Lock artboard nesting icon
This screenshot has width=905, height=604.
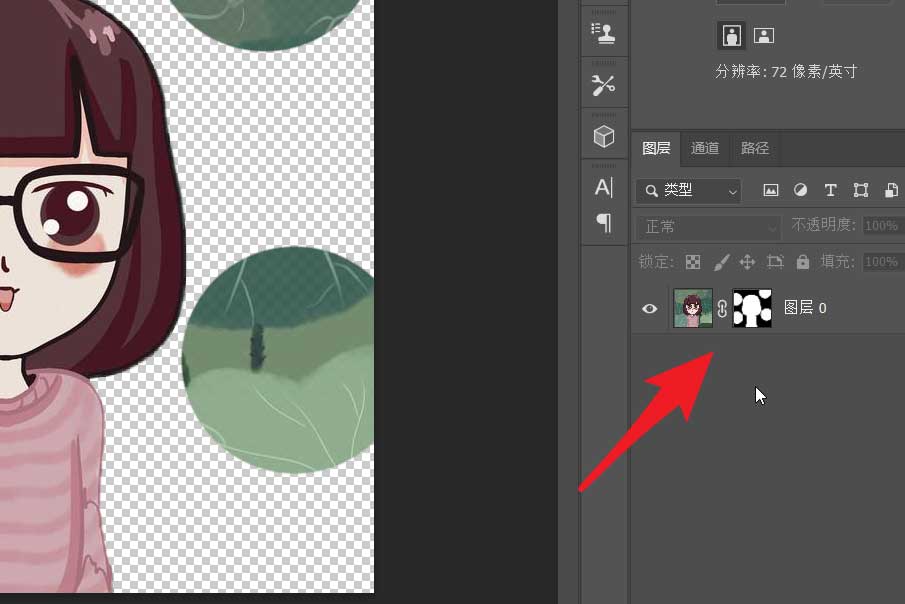tap(775, 262)
